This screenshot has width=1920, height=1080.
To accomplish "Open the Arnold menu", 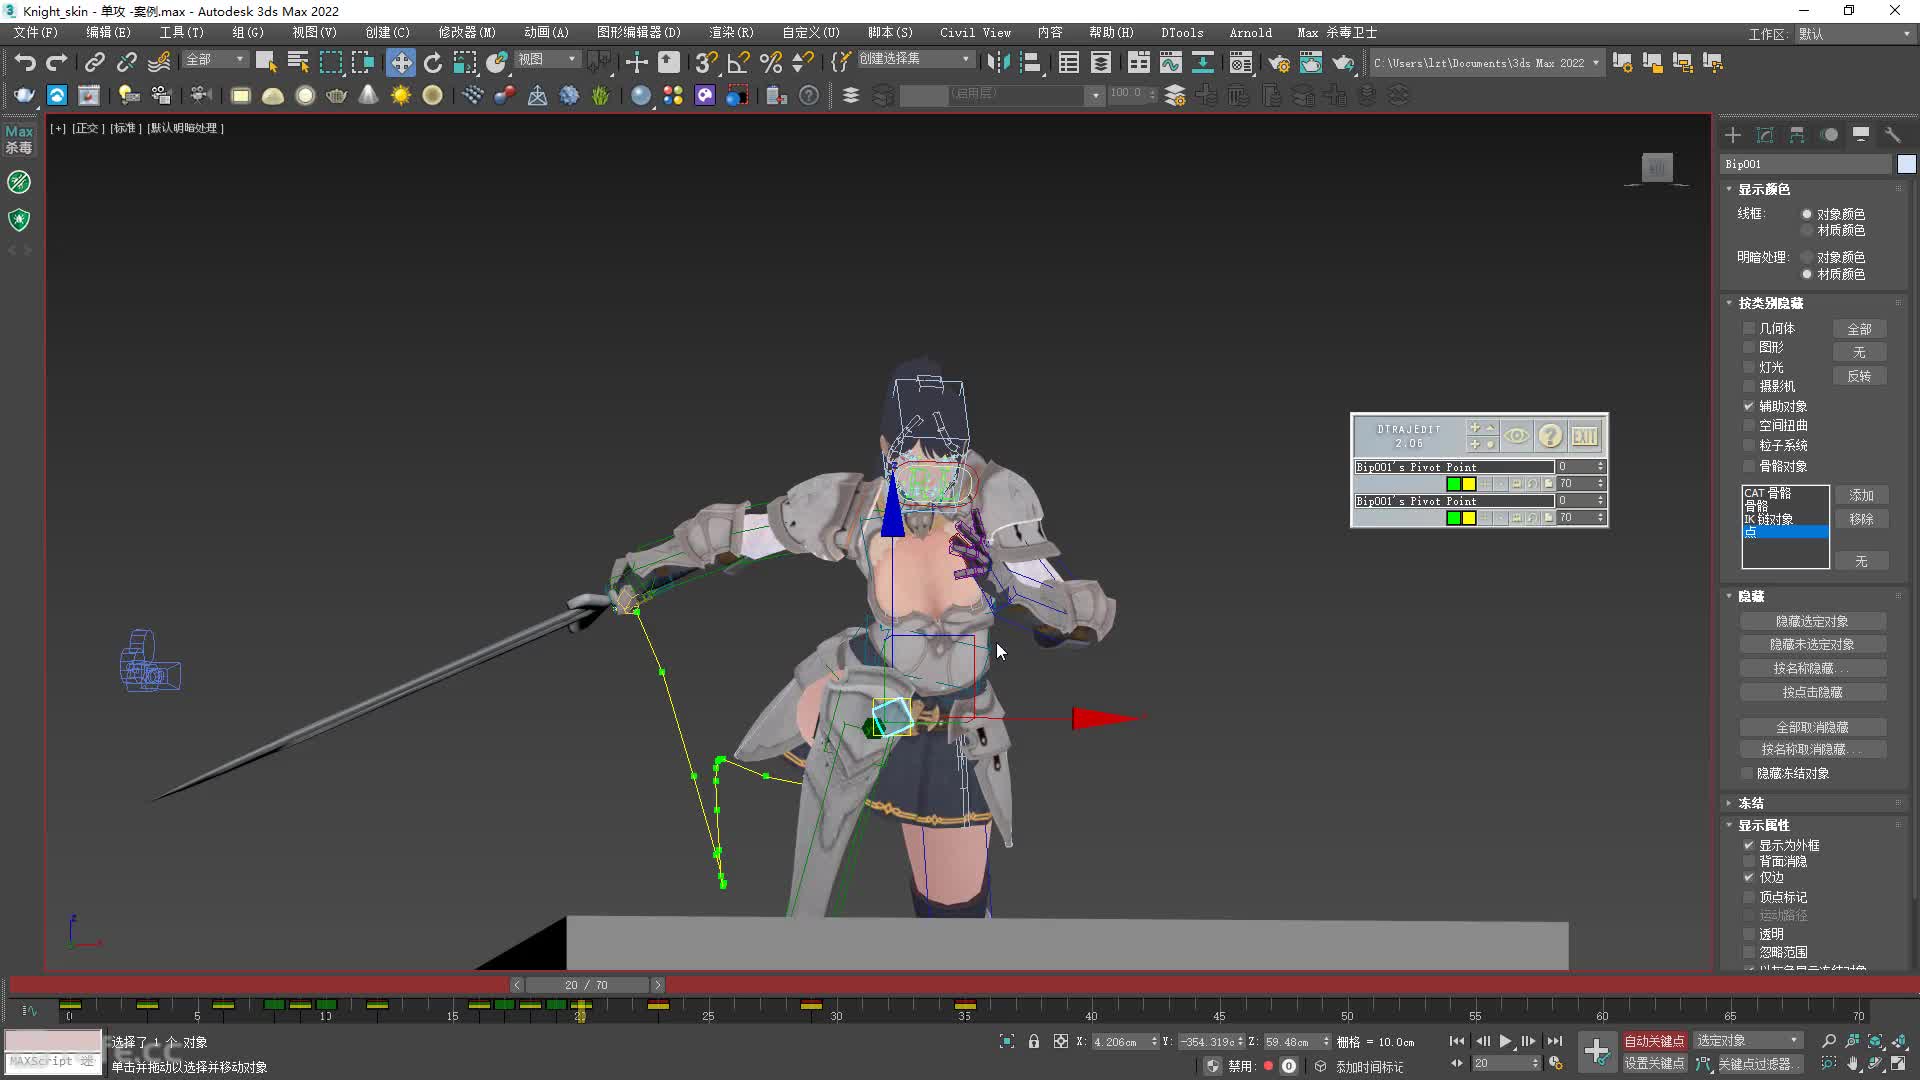I will [1250, 33].
